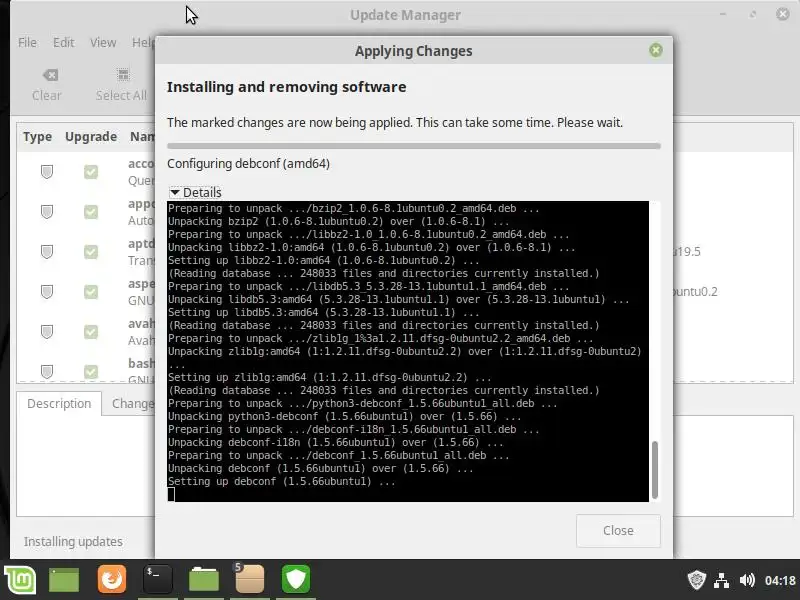The height and width of the screenshot is (600, 800).
Task: Open the File menu
Action: pos(27,42)
